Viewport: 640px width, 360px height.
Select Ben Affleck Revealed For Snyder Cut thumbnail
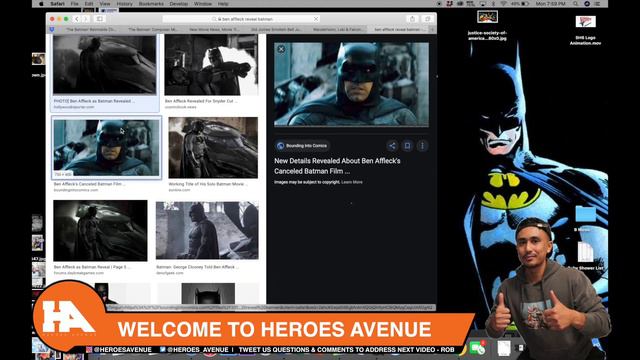coord(211,65)
